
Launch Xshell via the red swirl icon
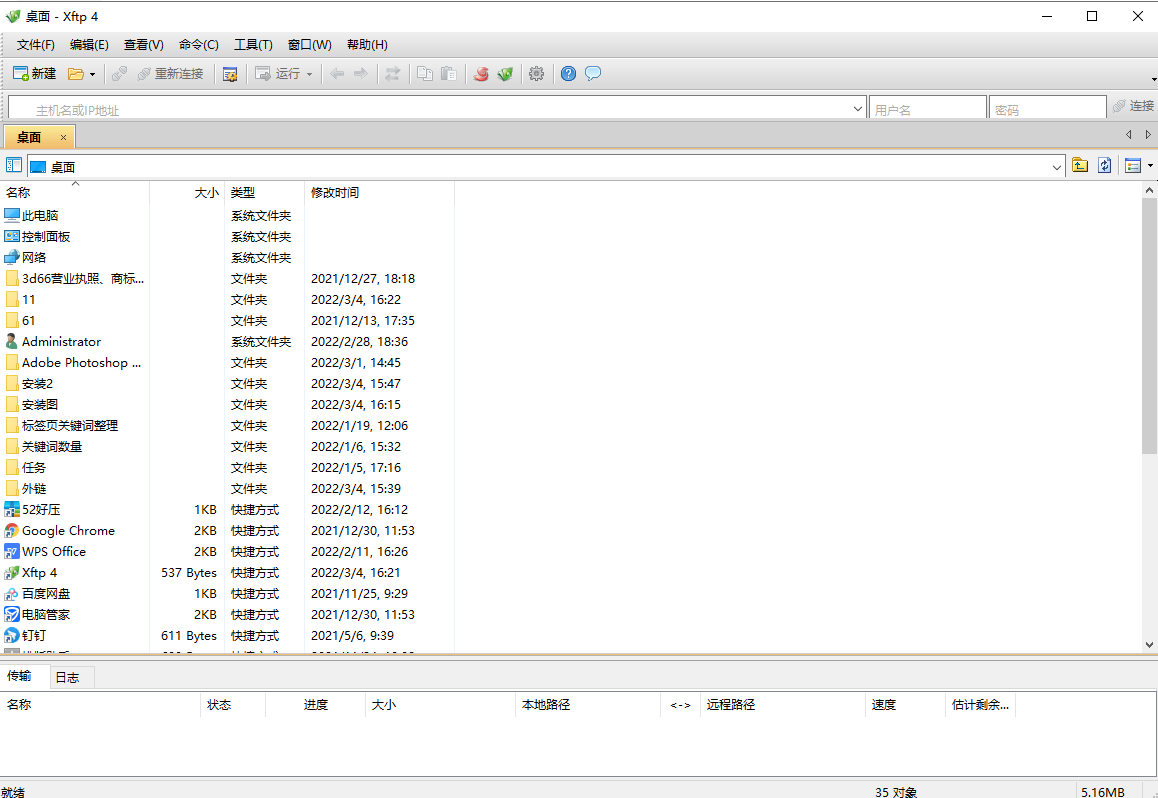pos(481,73)
